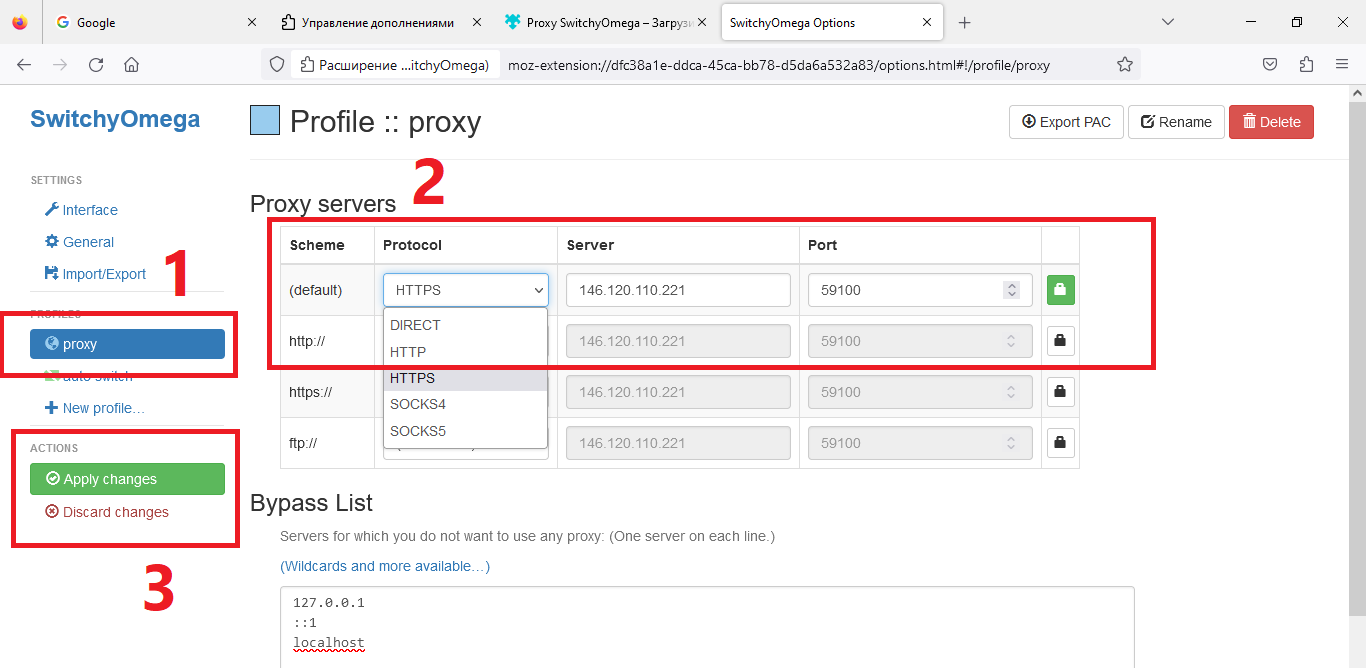The height and width of the screenshot is (668, 1366).
Task: Switch to Управление дополнениями tab
Action: pyautogui.click(x=383, y=22)
